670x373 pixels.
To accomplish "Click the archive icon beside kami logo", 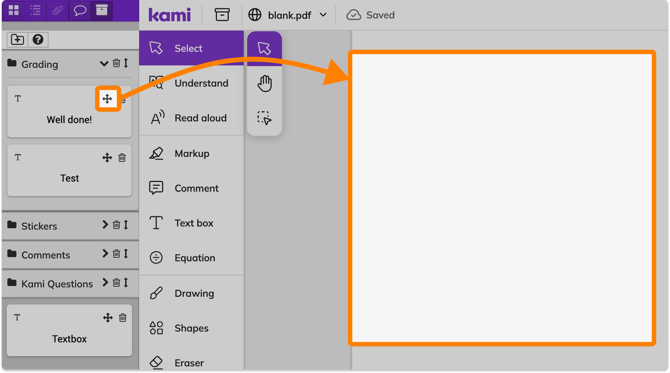I will coord(222,15).
